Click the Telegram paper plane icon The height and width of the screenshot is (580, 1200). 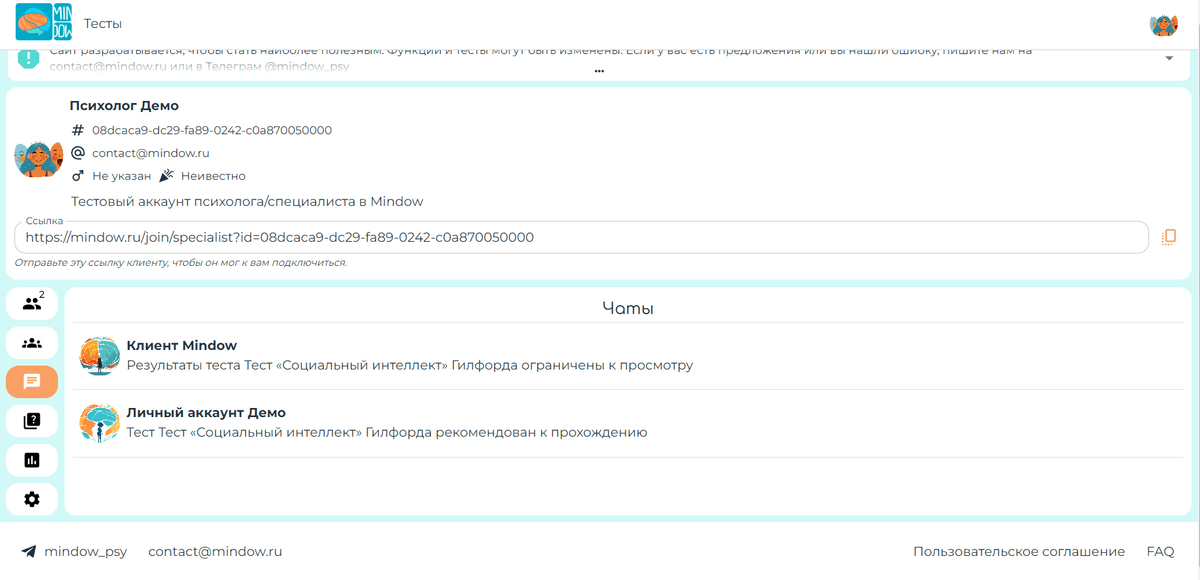pos(29,551)
